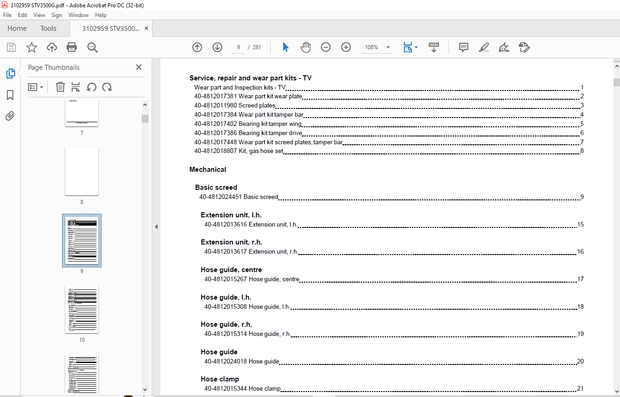Open '40-4812017381 Wear part kit wear plate' entry

[x=389, y=96]
